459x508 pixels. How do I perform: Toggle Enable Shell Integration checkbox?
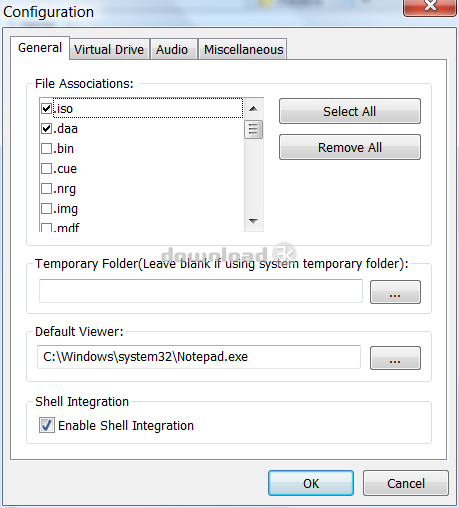click(x=47, y=425)
